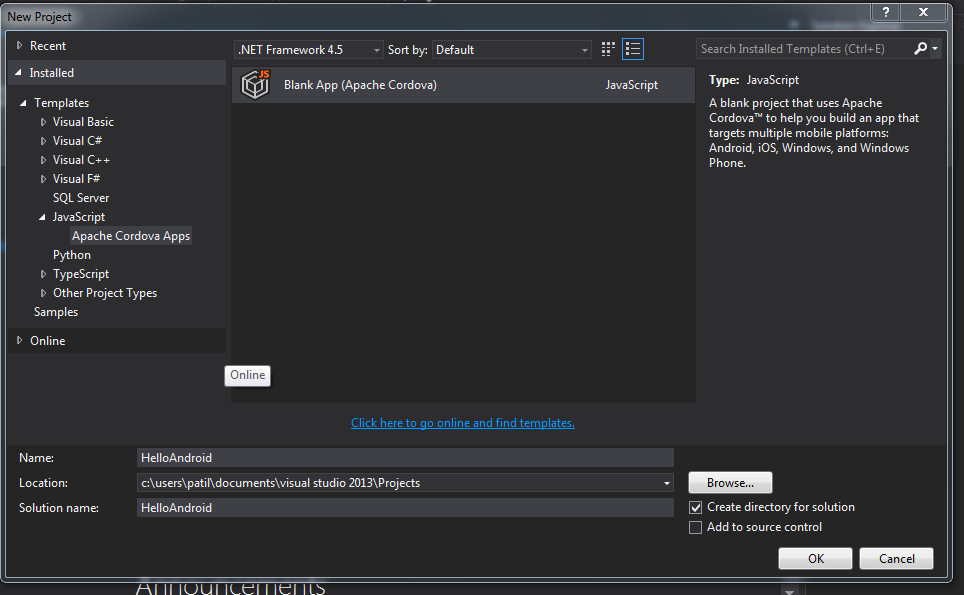The image size is (964, 595).
Task: Expand Other Project Types node arrow
Action: coord(43,293)
